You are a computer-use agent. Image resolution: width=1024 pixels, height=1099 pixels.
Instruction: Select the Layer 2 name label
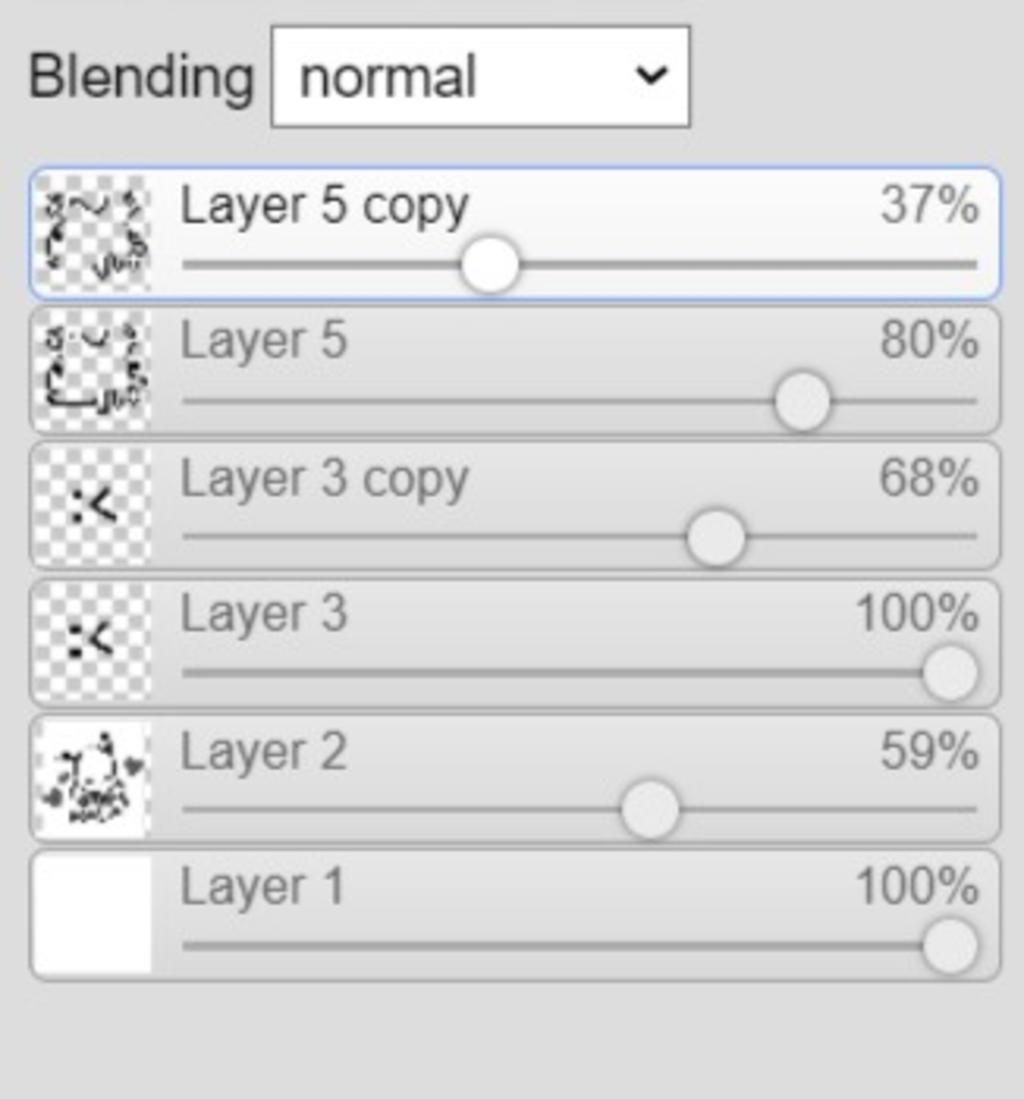264,751
